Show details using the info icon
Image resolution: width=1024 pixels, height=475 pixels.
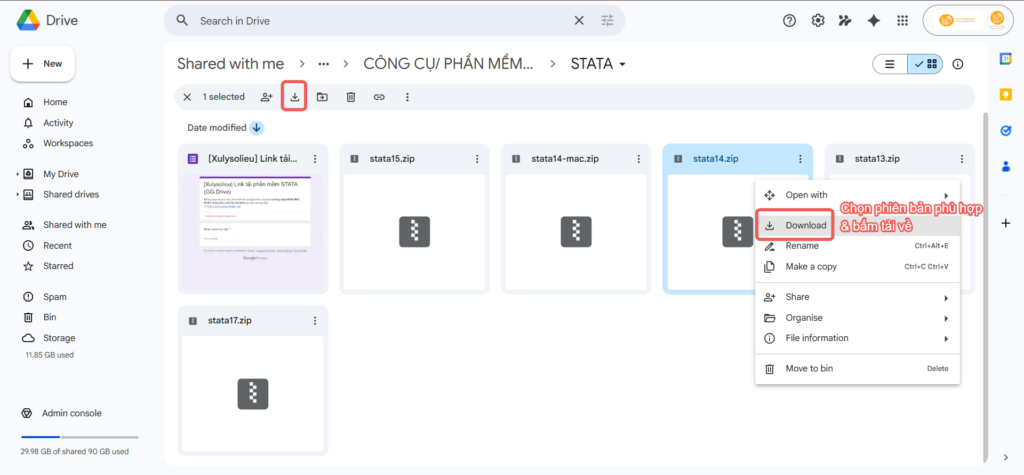coord(958,64)
